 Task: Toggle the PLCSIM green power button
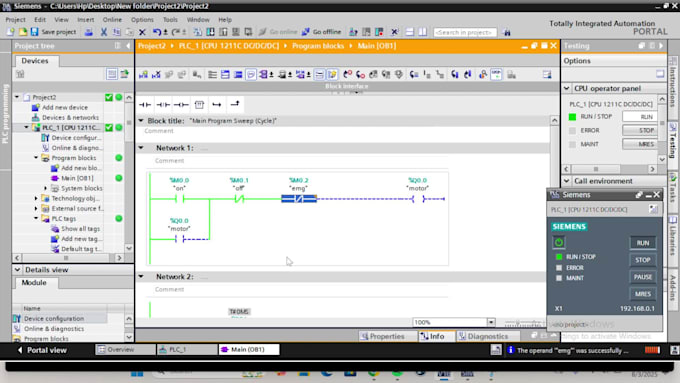click(559, 242)
